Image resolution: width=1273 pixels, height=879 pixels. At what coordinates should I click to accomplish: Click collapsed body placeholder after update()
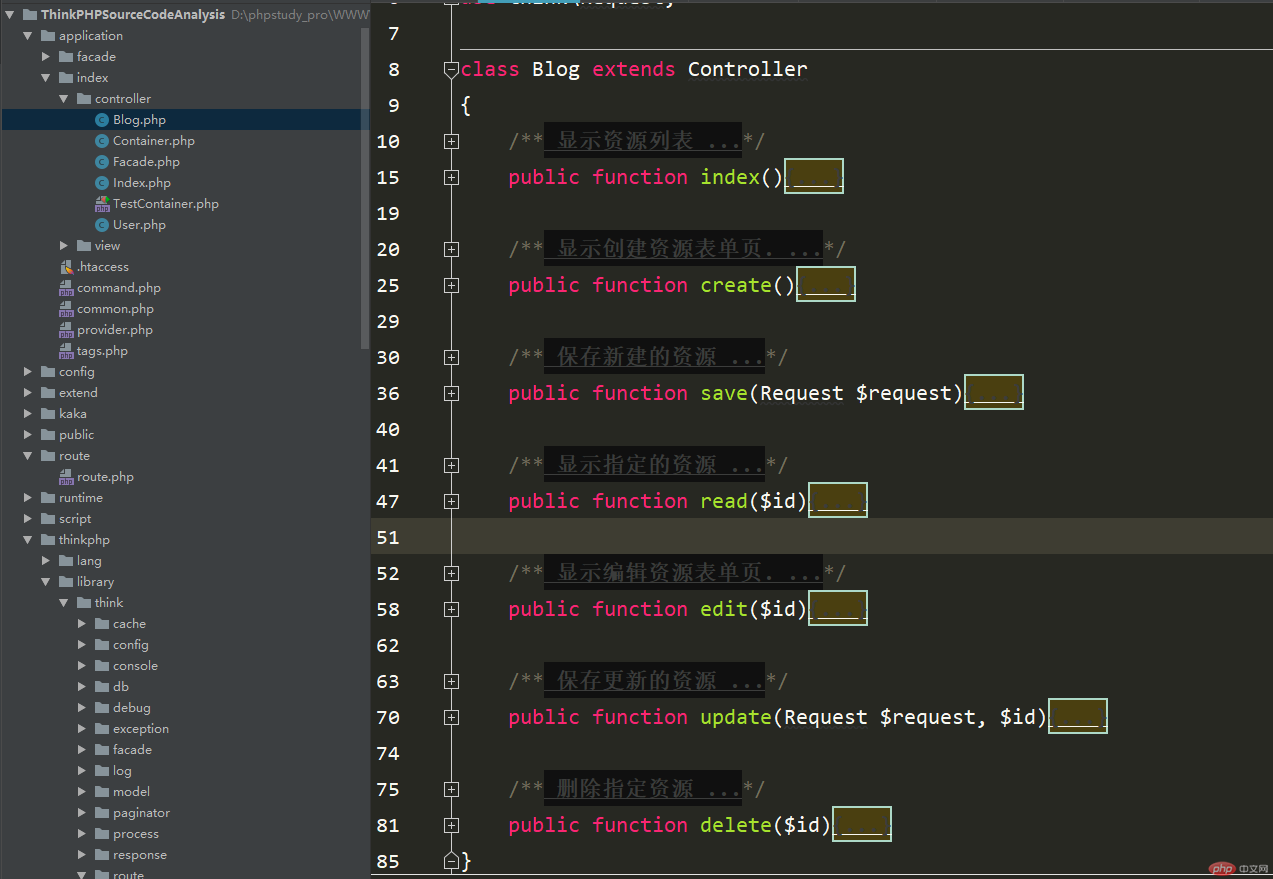(1078, 717)
